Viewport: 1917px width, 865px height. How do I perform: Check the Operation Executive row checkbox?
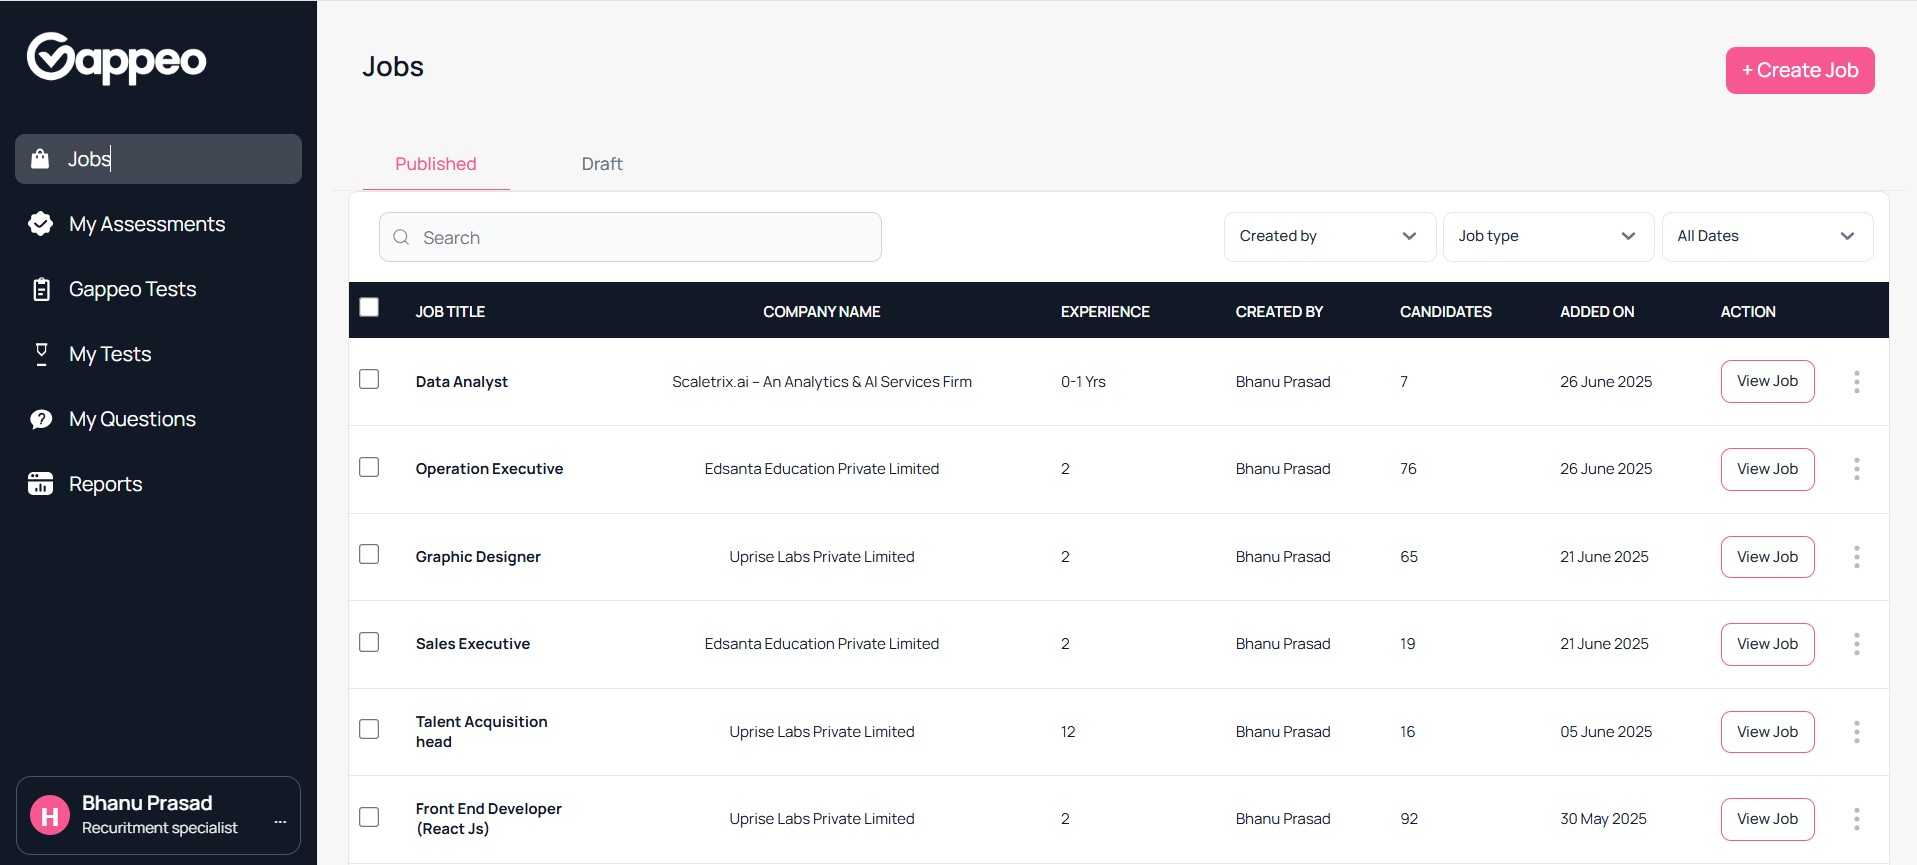click(369, 467)
